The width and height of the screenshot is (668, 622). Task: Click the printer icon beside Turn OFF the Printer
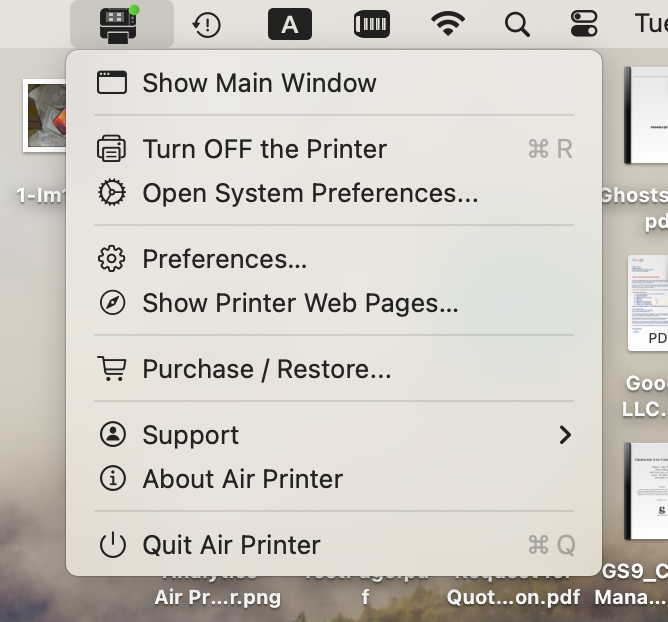coord(112,149)
